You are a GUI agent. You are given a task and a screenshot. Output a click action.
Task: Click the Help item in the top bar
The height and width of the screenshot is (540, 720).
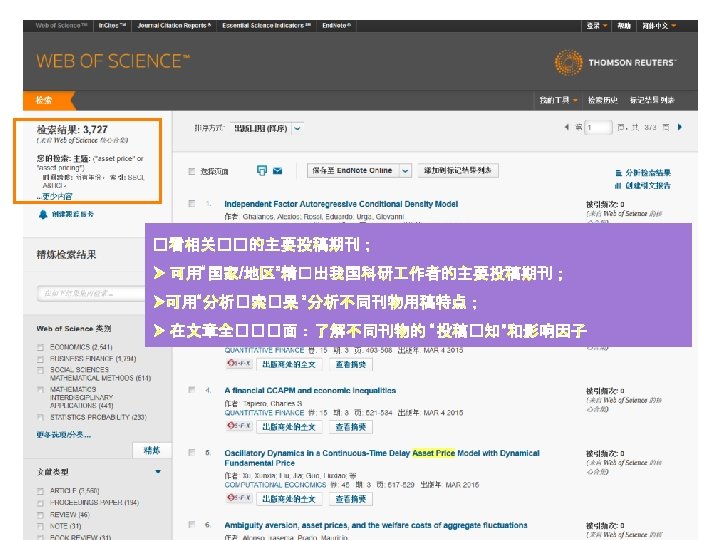(x=624, y=26)
